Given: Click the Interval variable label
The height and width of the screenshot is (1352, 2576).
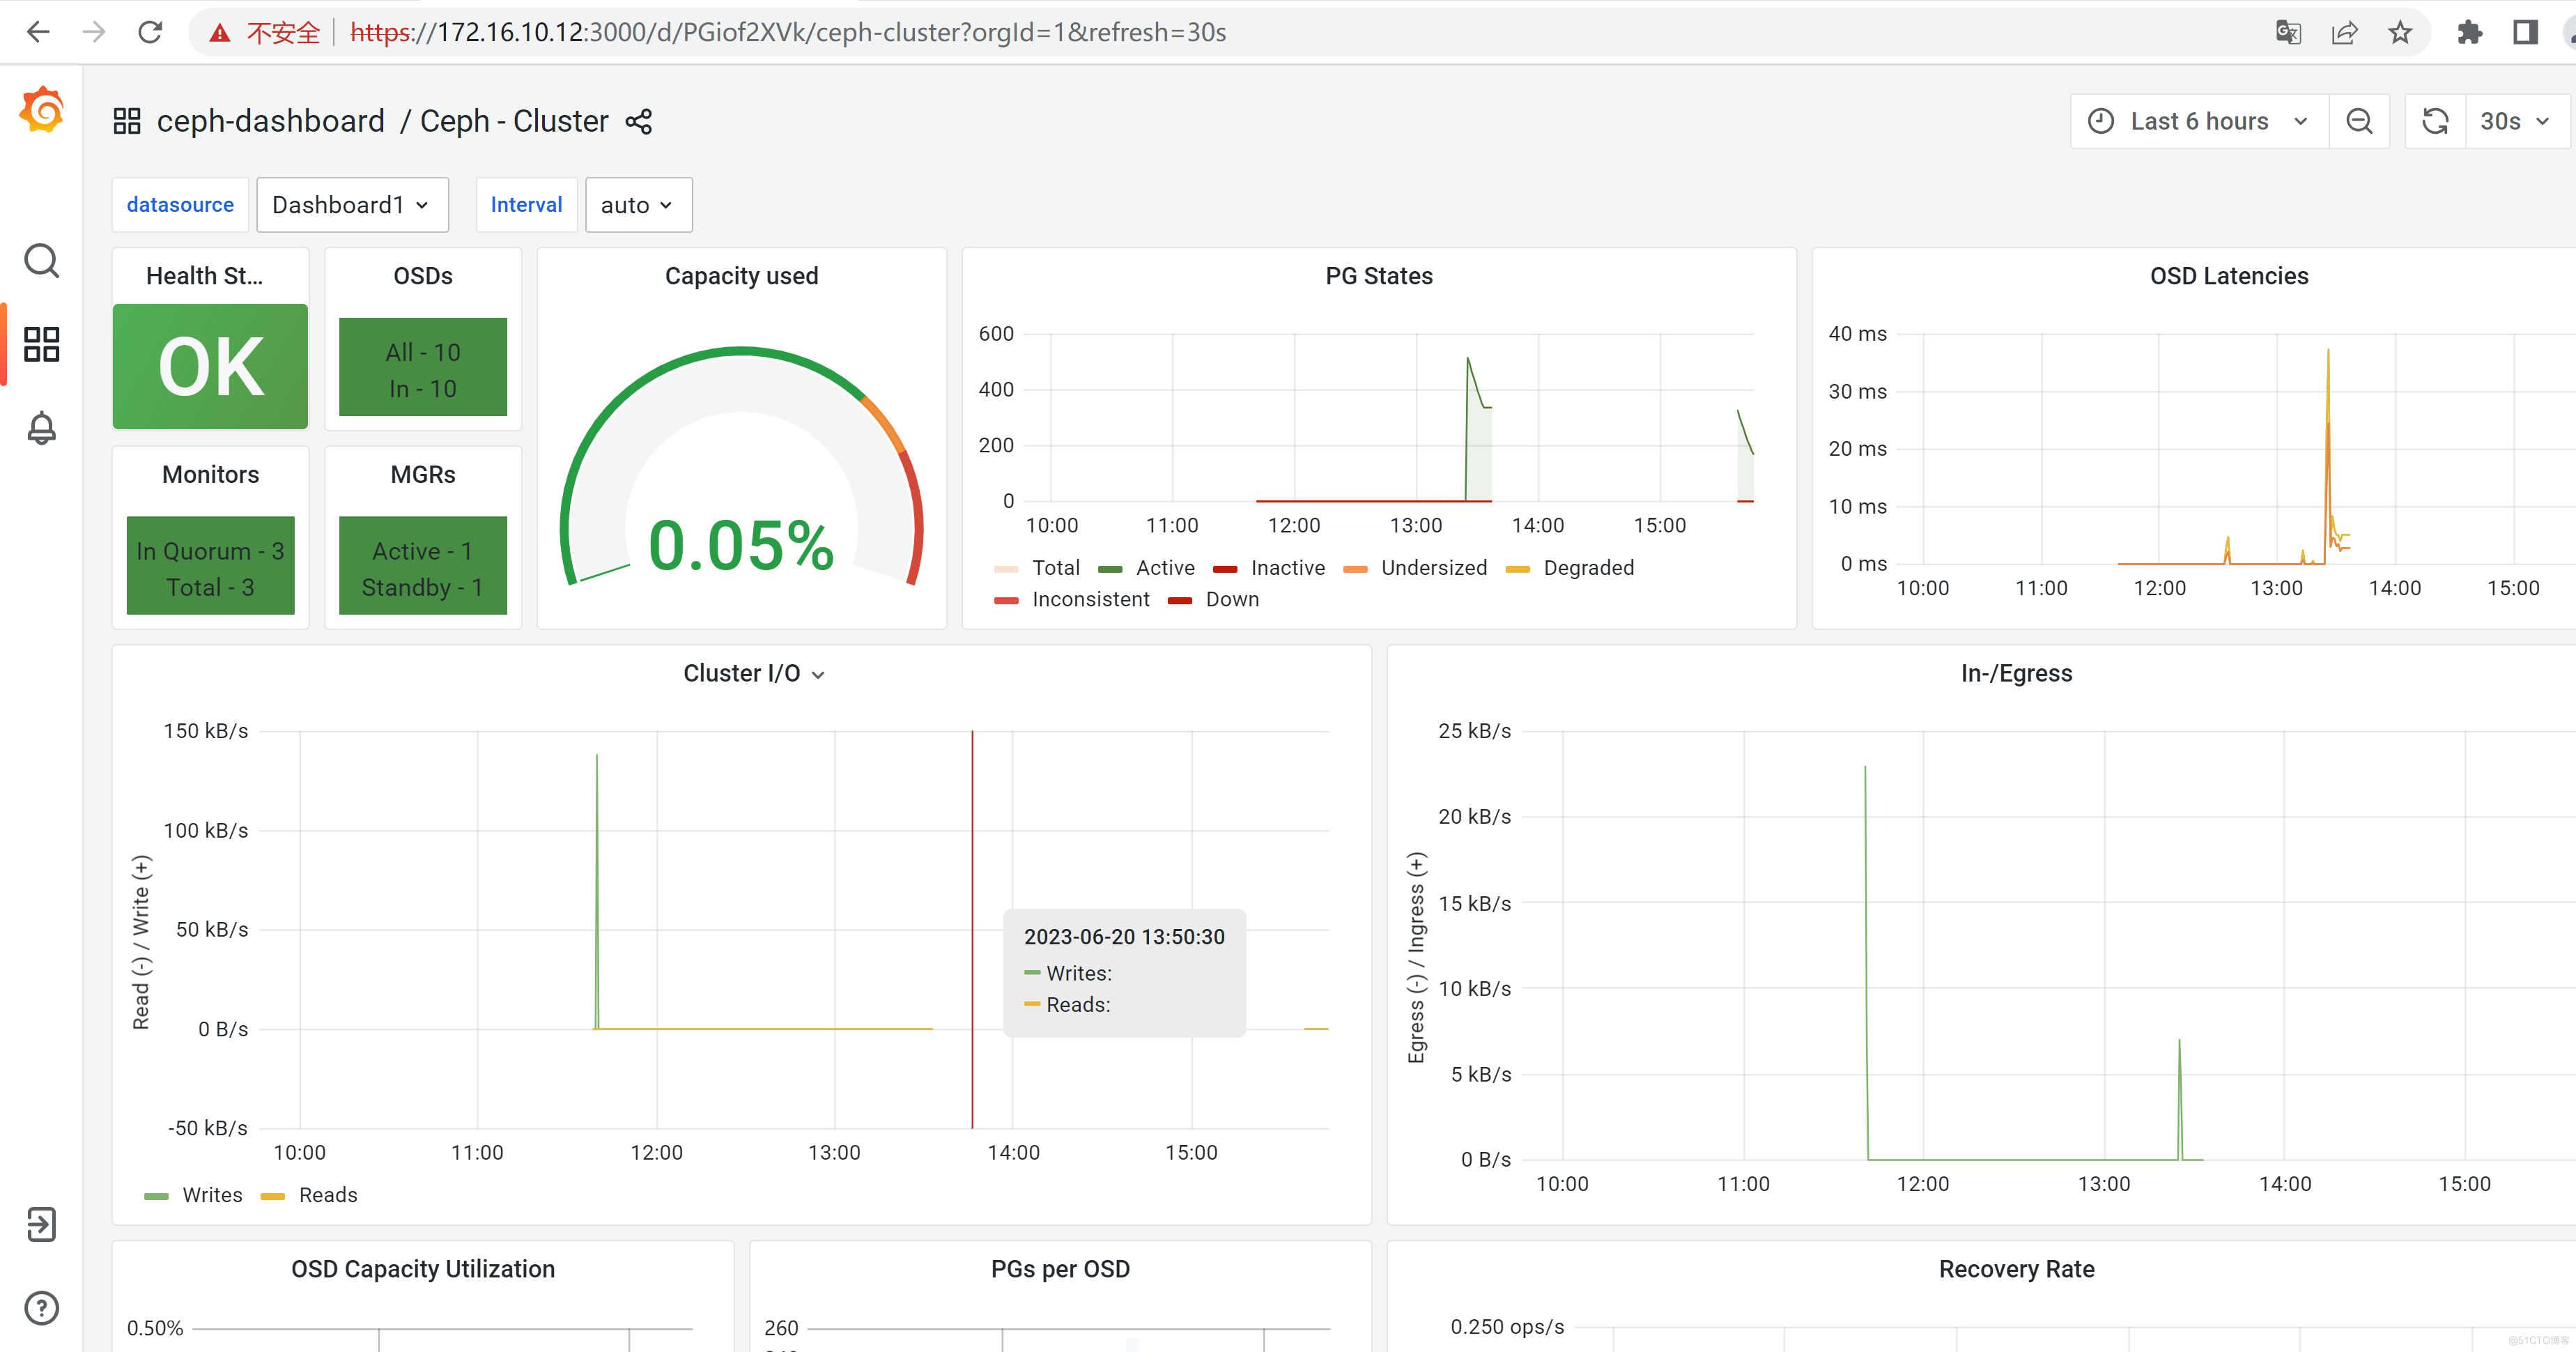Looking at the screenshot, I should click(526, 204).
